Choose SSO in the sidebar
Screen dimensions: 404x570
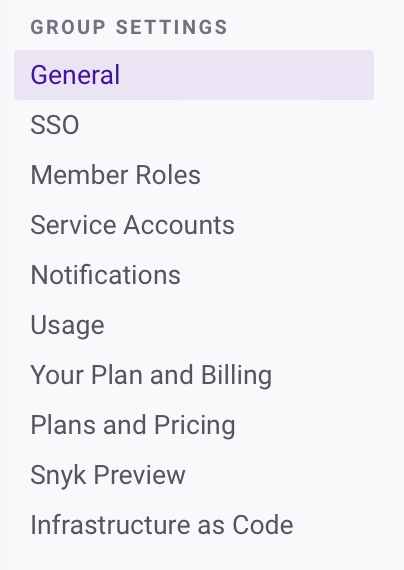tap(194, 125)
